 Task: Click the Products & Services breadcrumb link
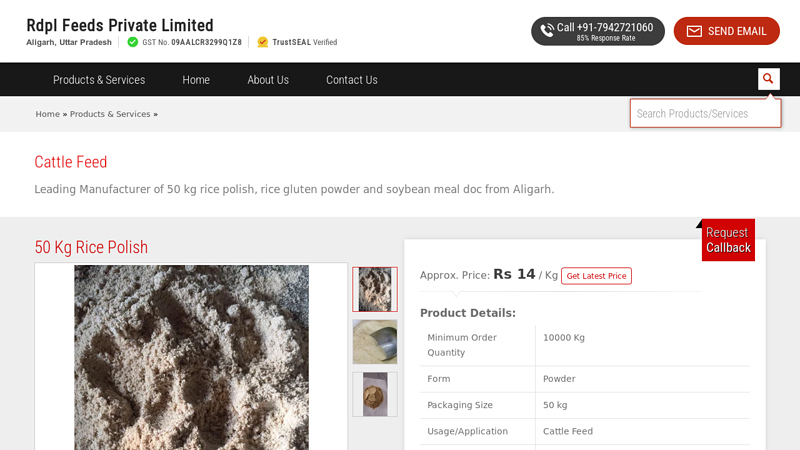click(110, 114)
